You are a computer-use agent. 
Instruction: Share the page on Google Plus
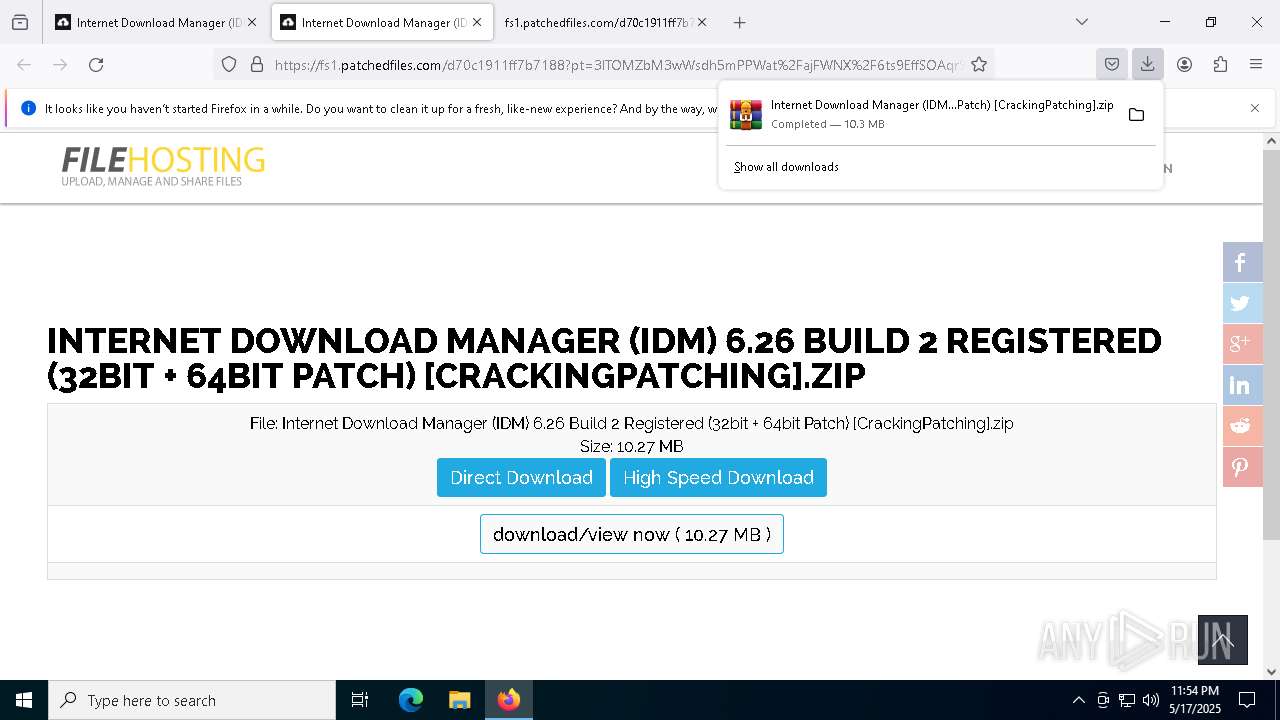coord(1243,344)
